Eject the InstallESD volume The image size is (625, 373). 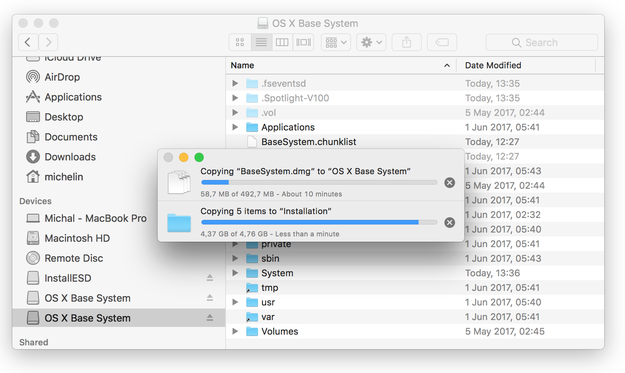click(210, 278)
